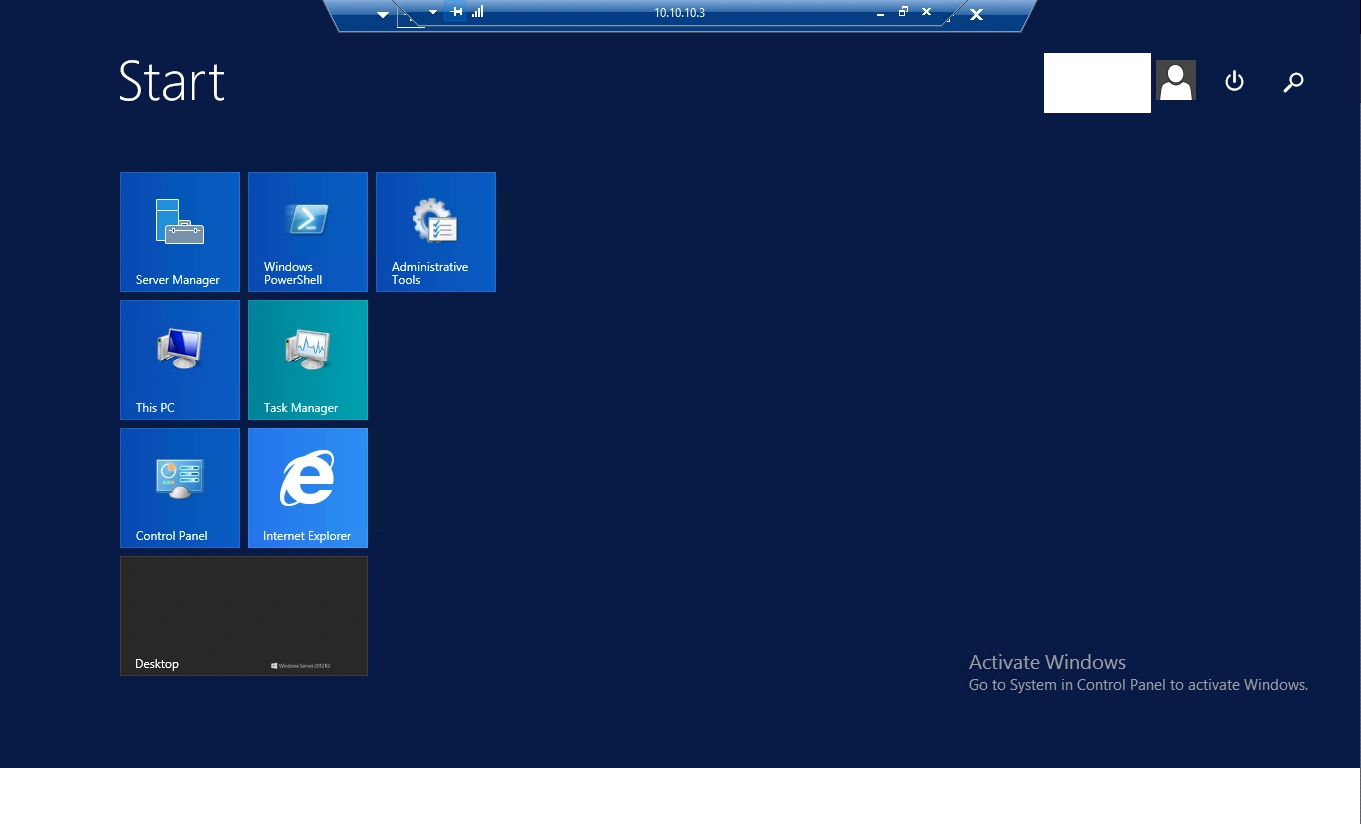Switch to the Desktop tile
This screenshot has width=1361, height=824.
(244, 616)
